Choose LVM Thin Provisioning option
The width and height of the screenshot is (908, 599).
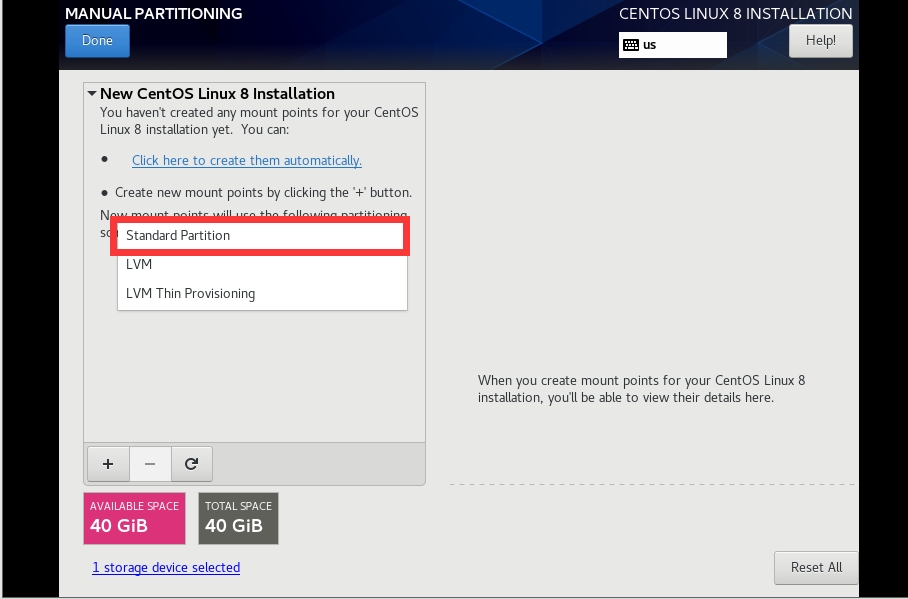coord(262,293)
